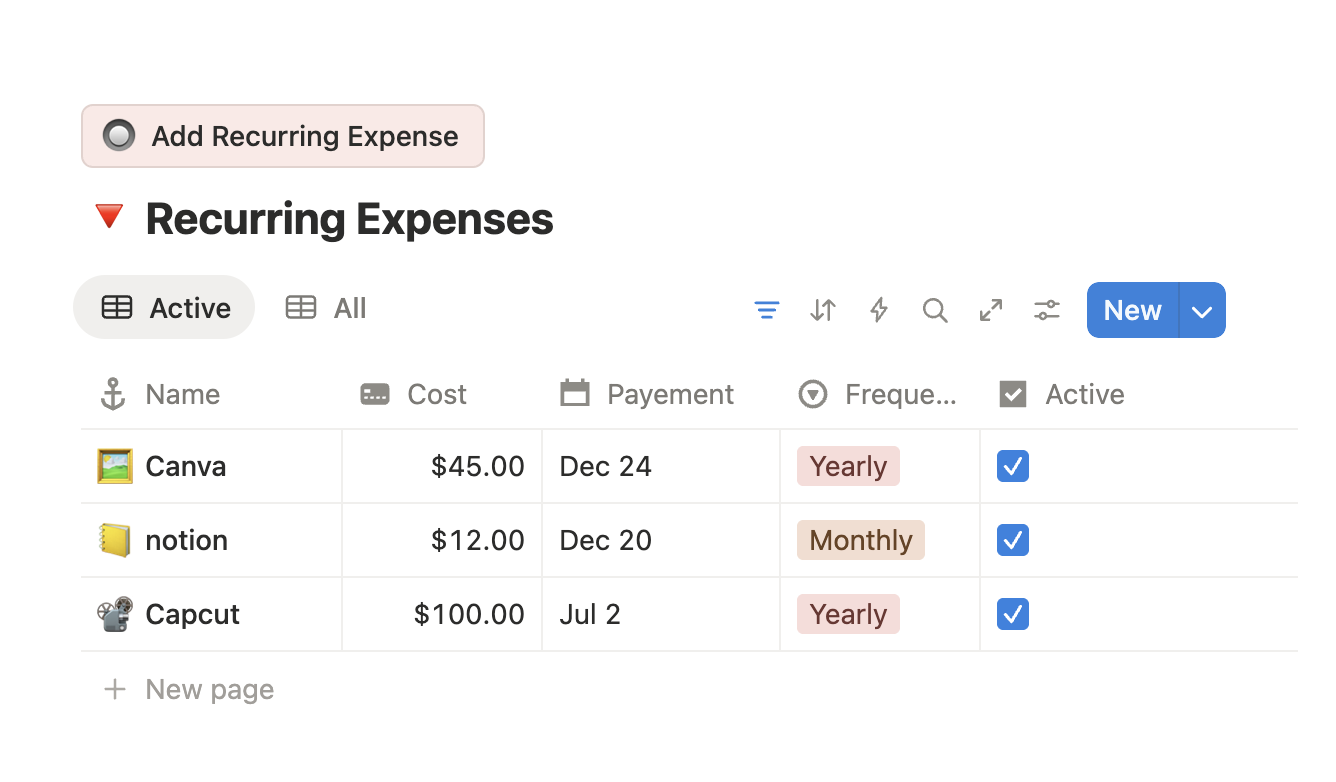This screenshot has width=1336, height=782.
Task: Switch to the All view tab
Action: (325, 307)
